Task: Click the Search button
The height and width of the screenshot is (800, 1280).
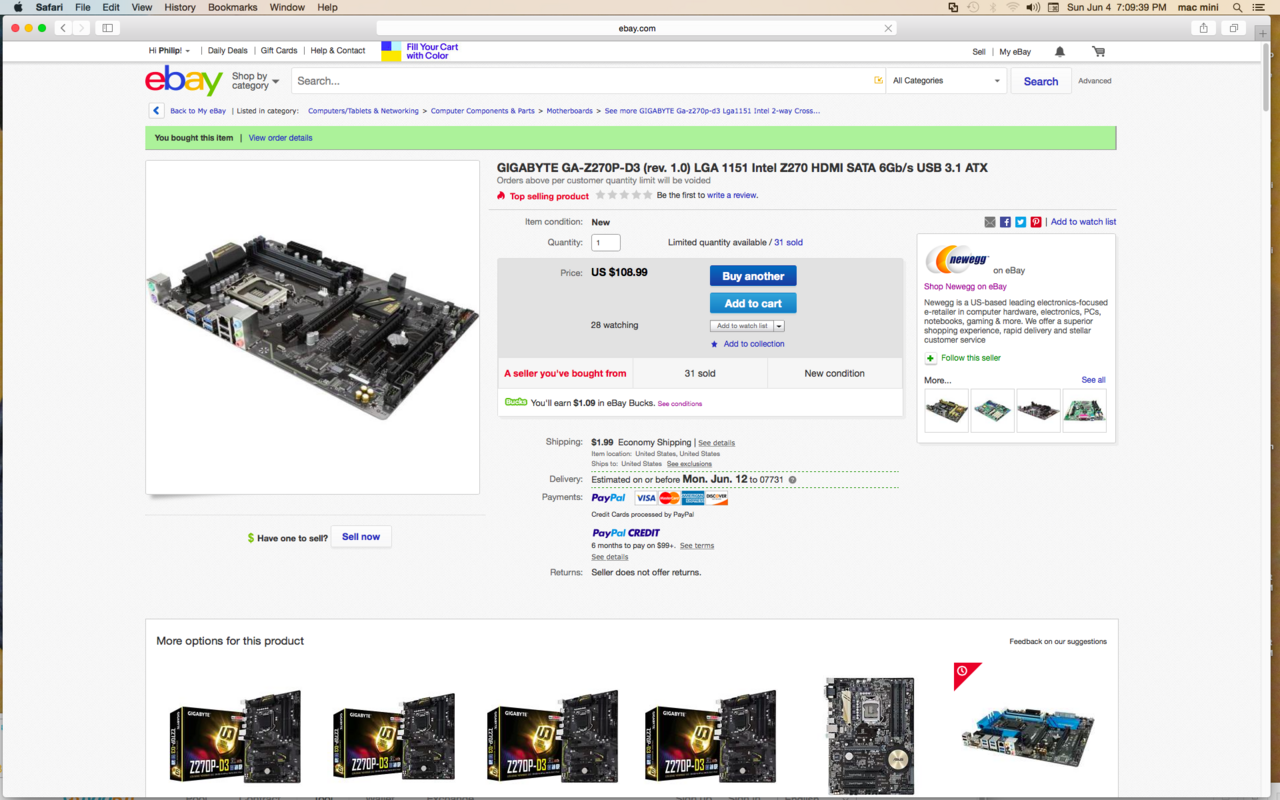Action: click(1040, 81)
